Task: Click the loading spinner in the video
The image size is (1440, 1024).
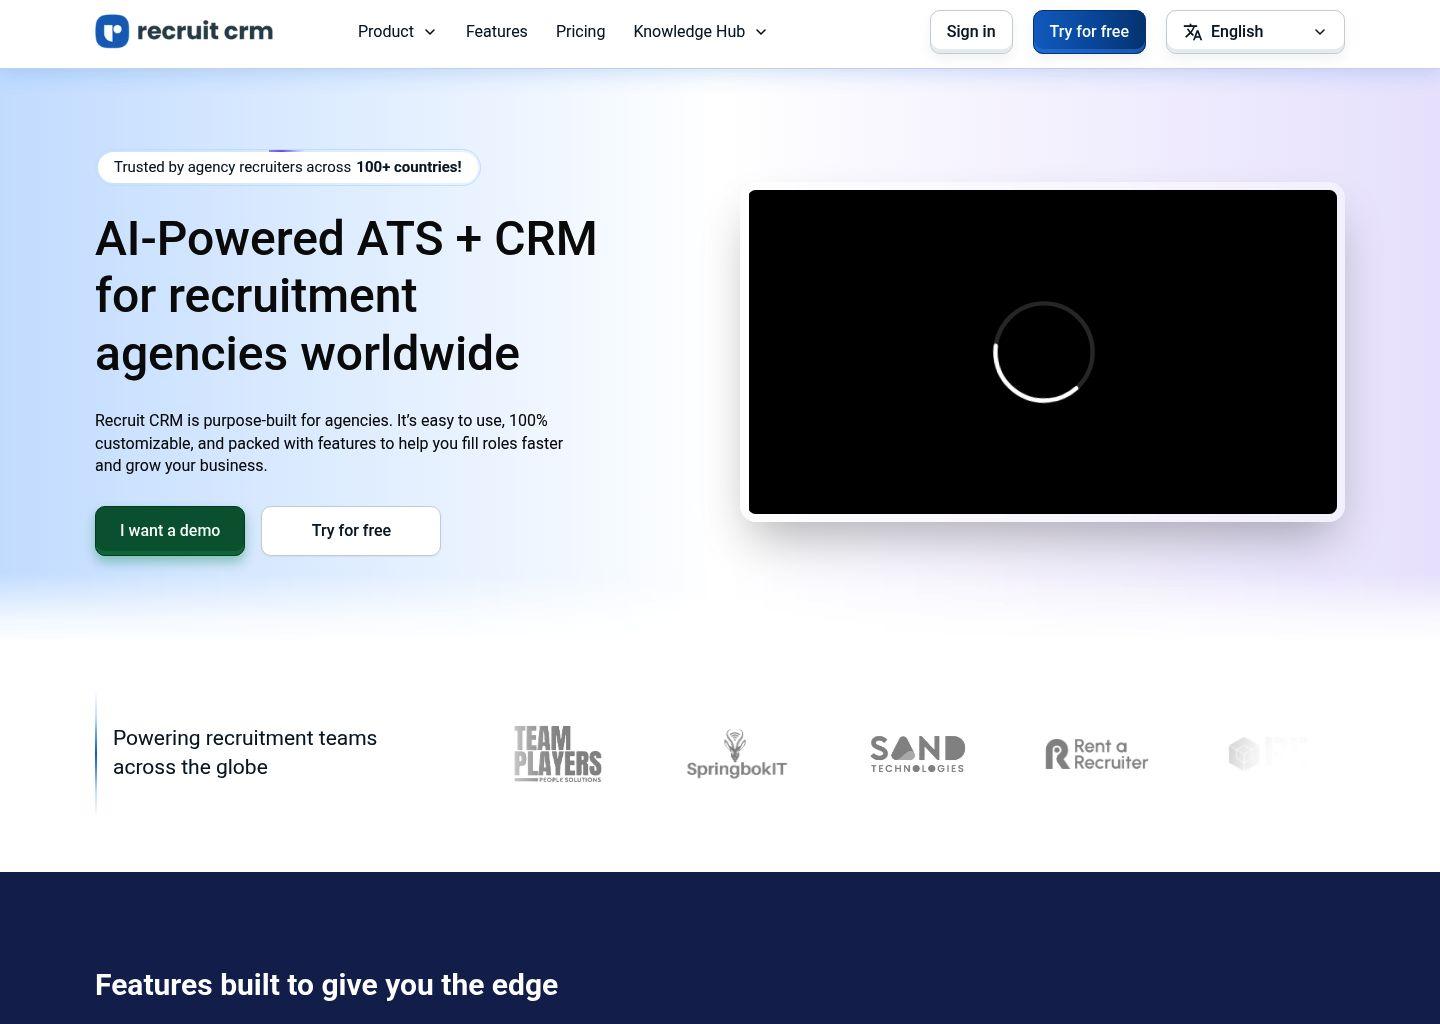Action: [1043, 352]
